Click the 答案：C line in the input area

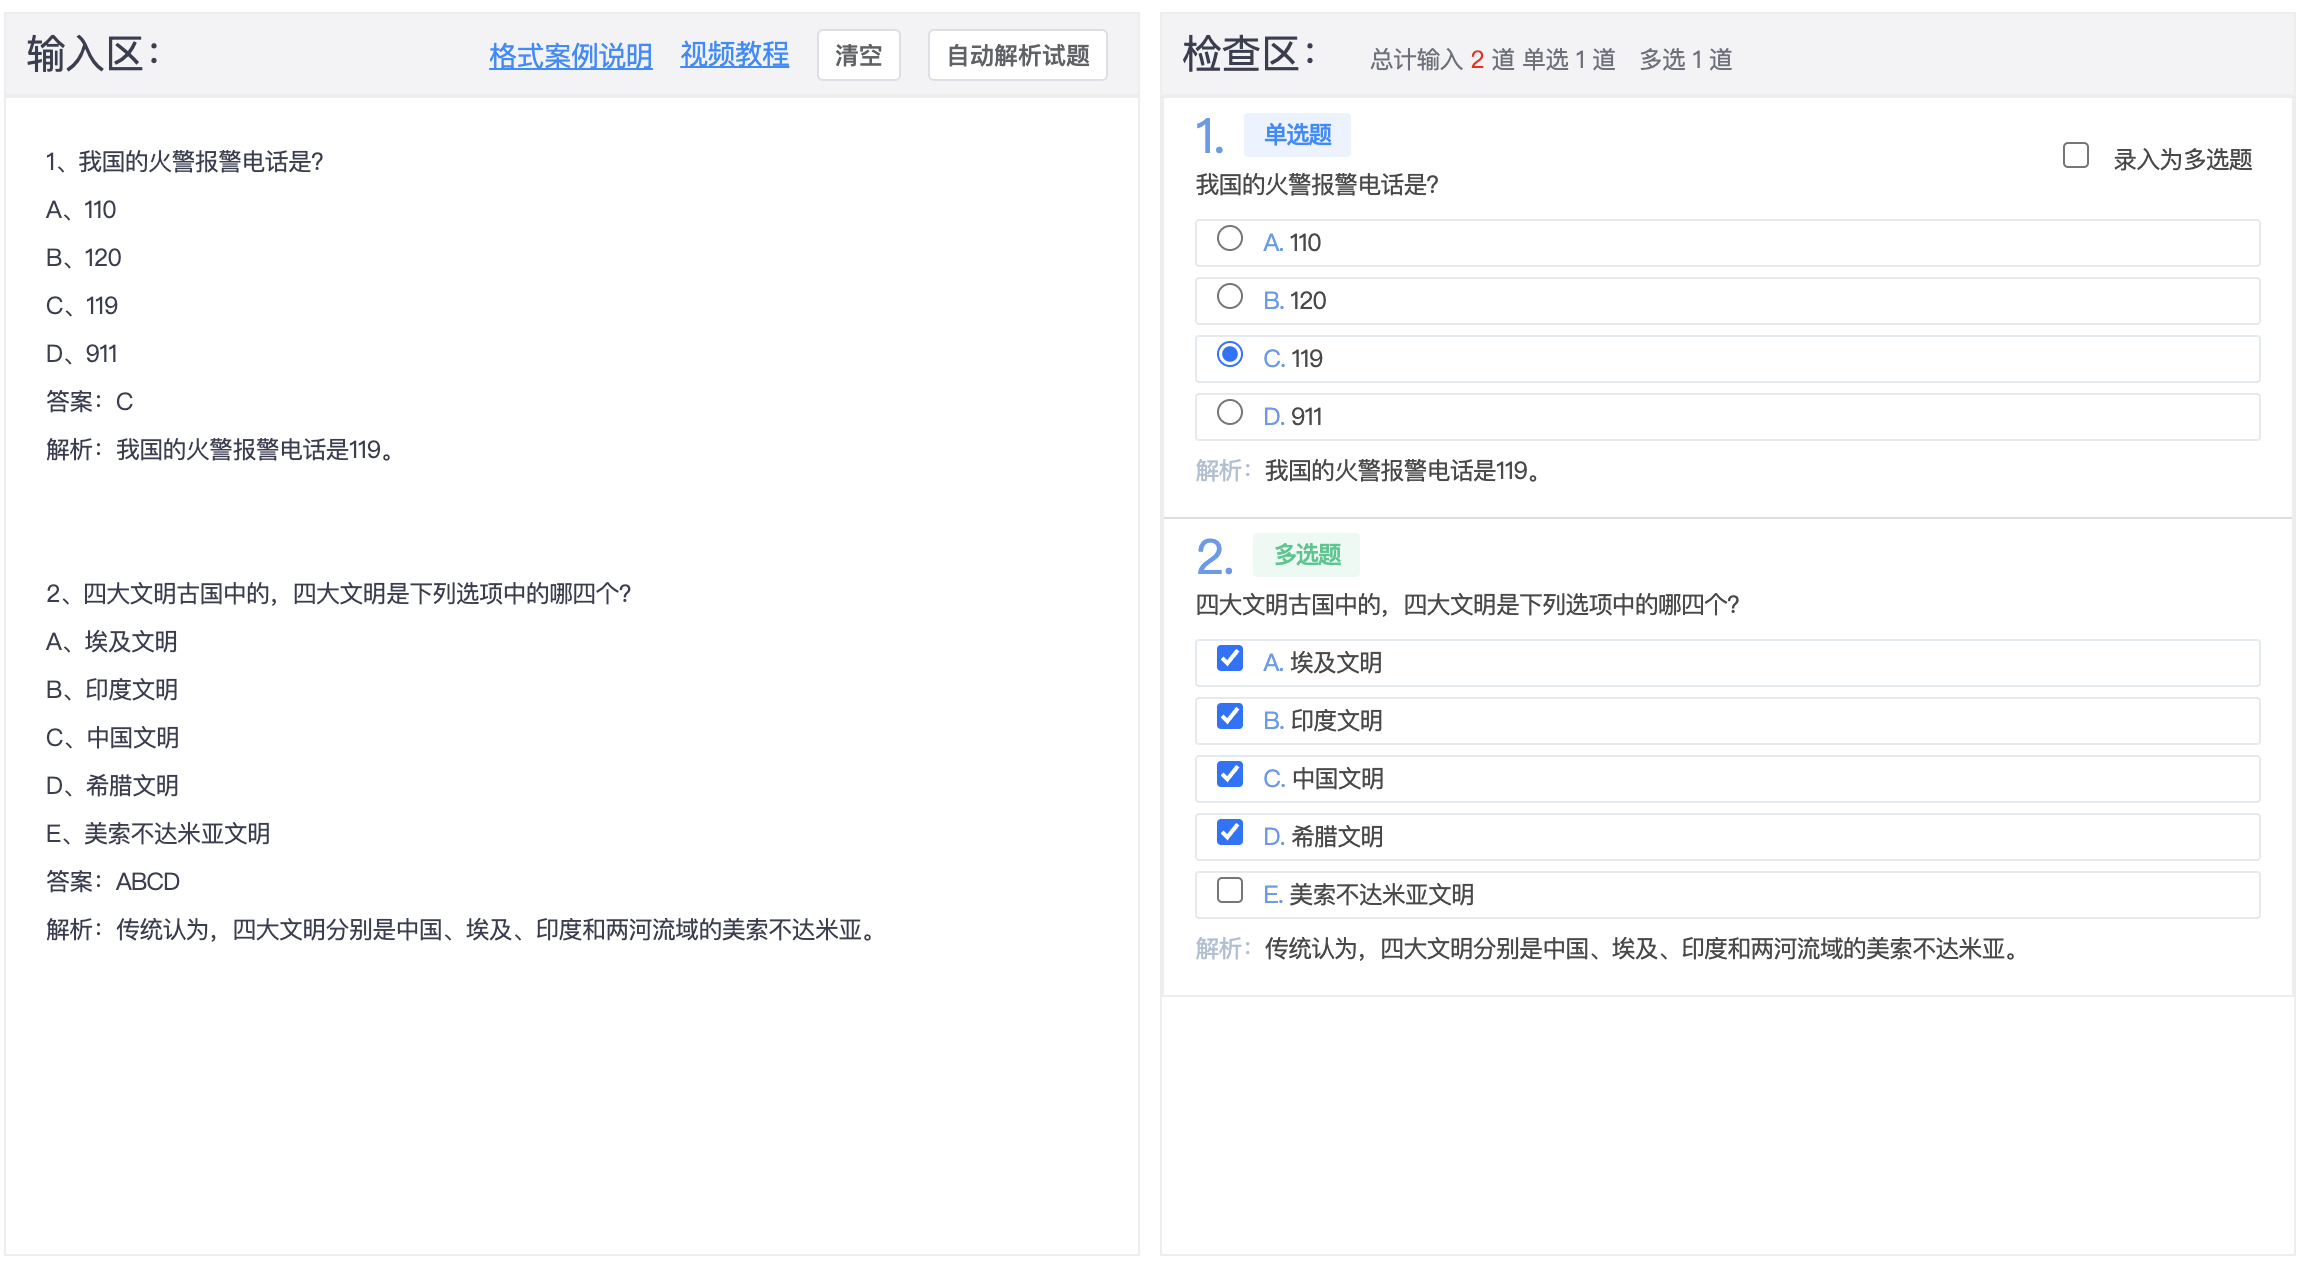coord(90,402)
